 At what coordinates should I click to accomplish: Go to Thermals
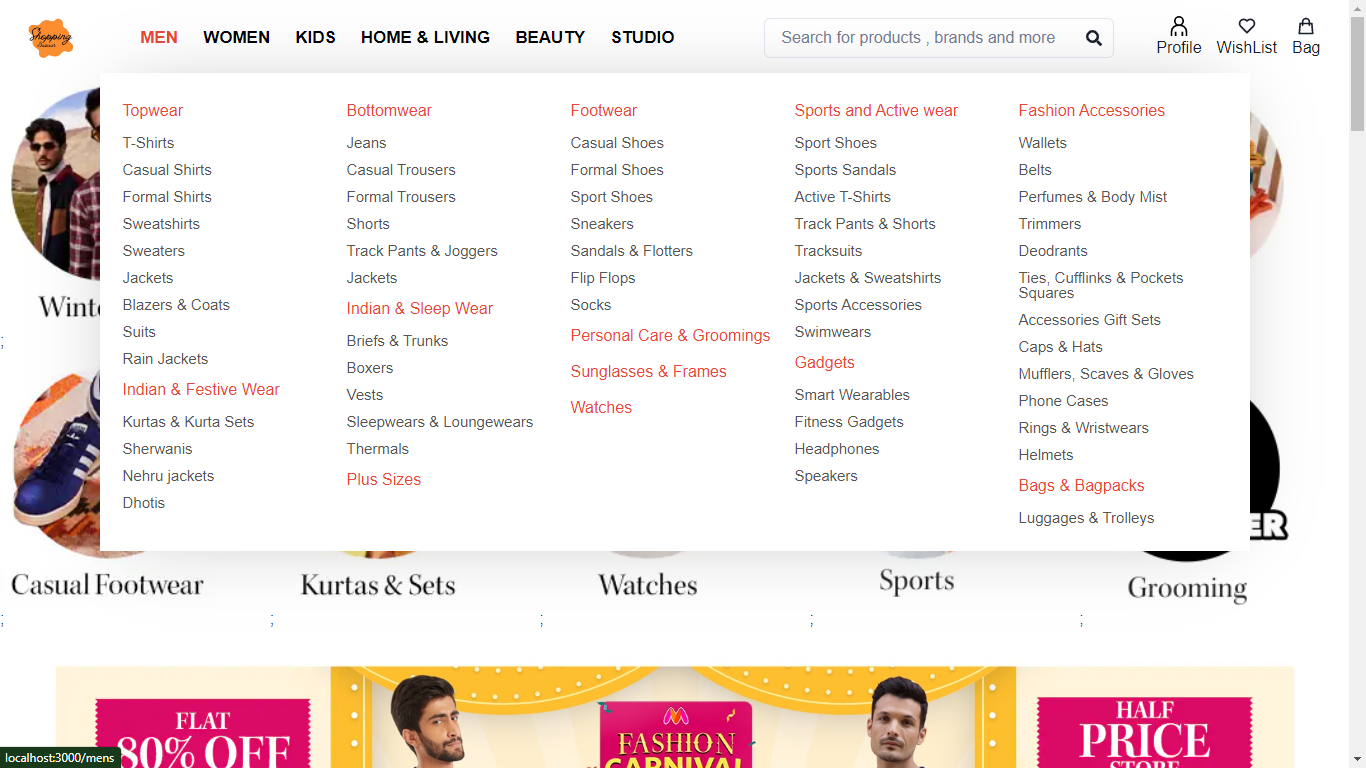pyautogui.click(x=378, y=449)
